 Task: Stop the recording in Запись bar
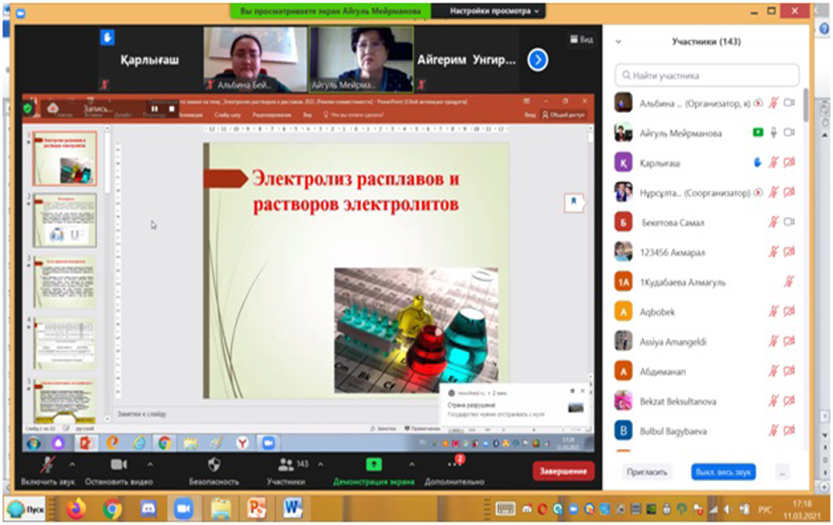coord(172,108)
